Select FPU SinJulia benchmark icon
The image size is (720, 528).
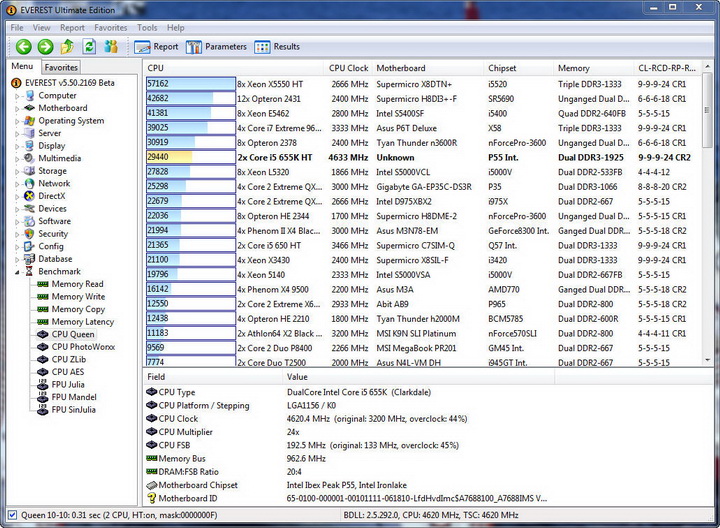tap(43, 410)
